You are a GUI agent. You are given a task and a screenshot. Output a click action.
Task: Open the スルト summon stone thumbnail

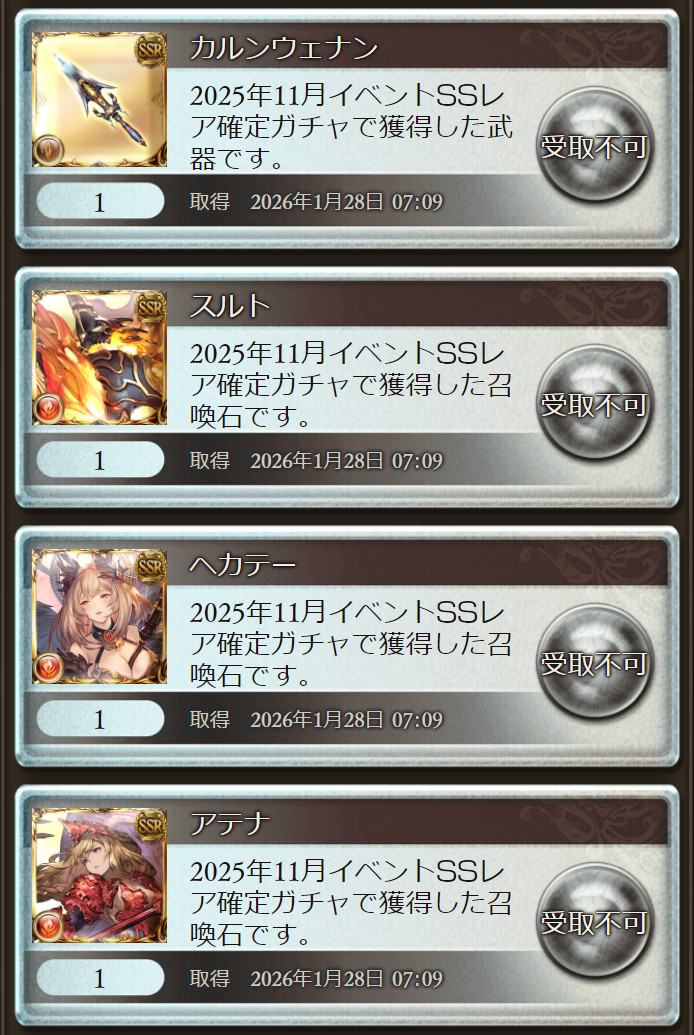(99, 357)
